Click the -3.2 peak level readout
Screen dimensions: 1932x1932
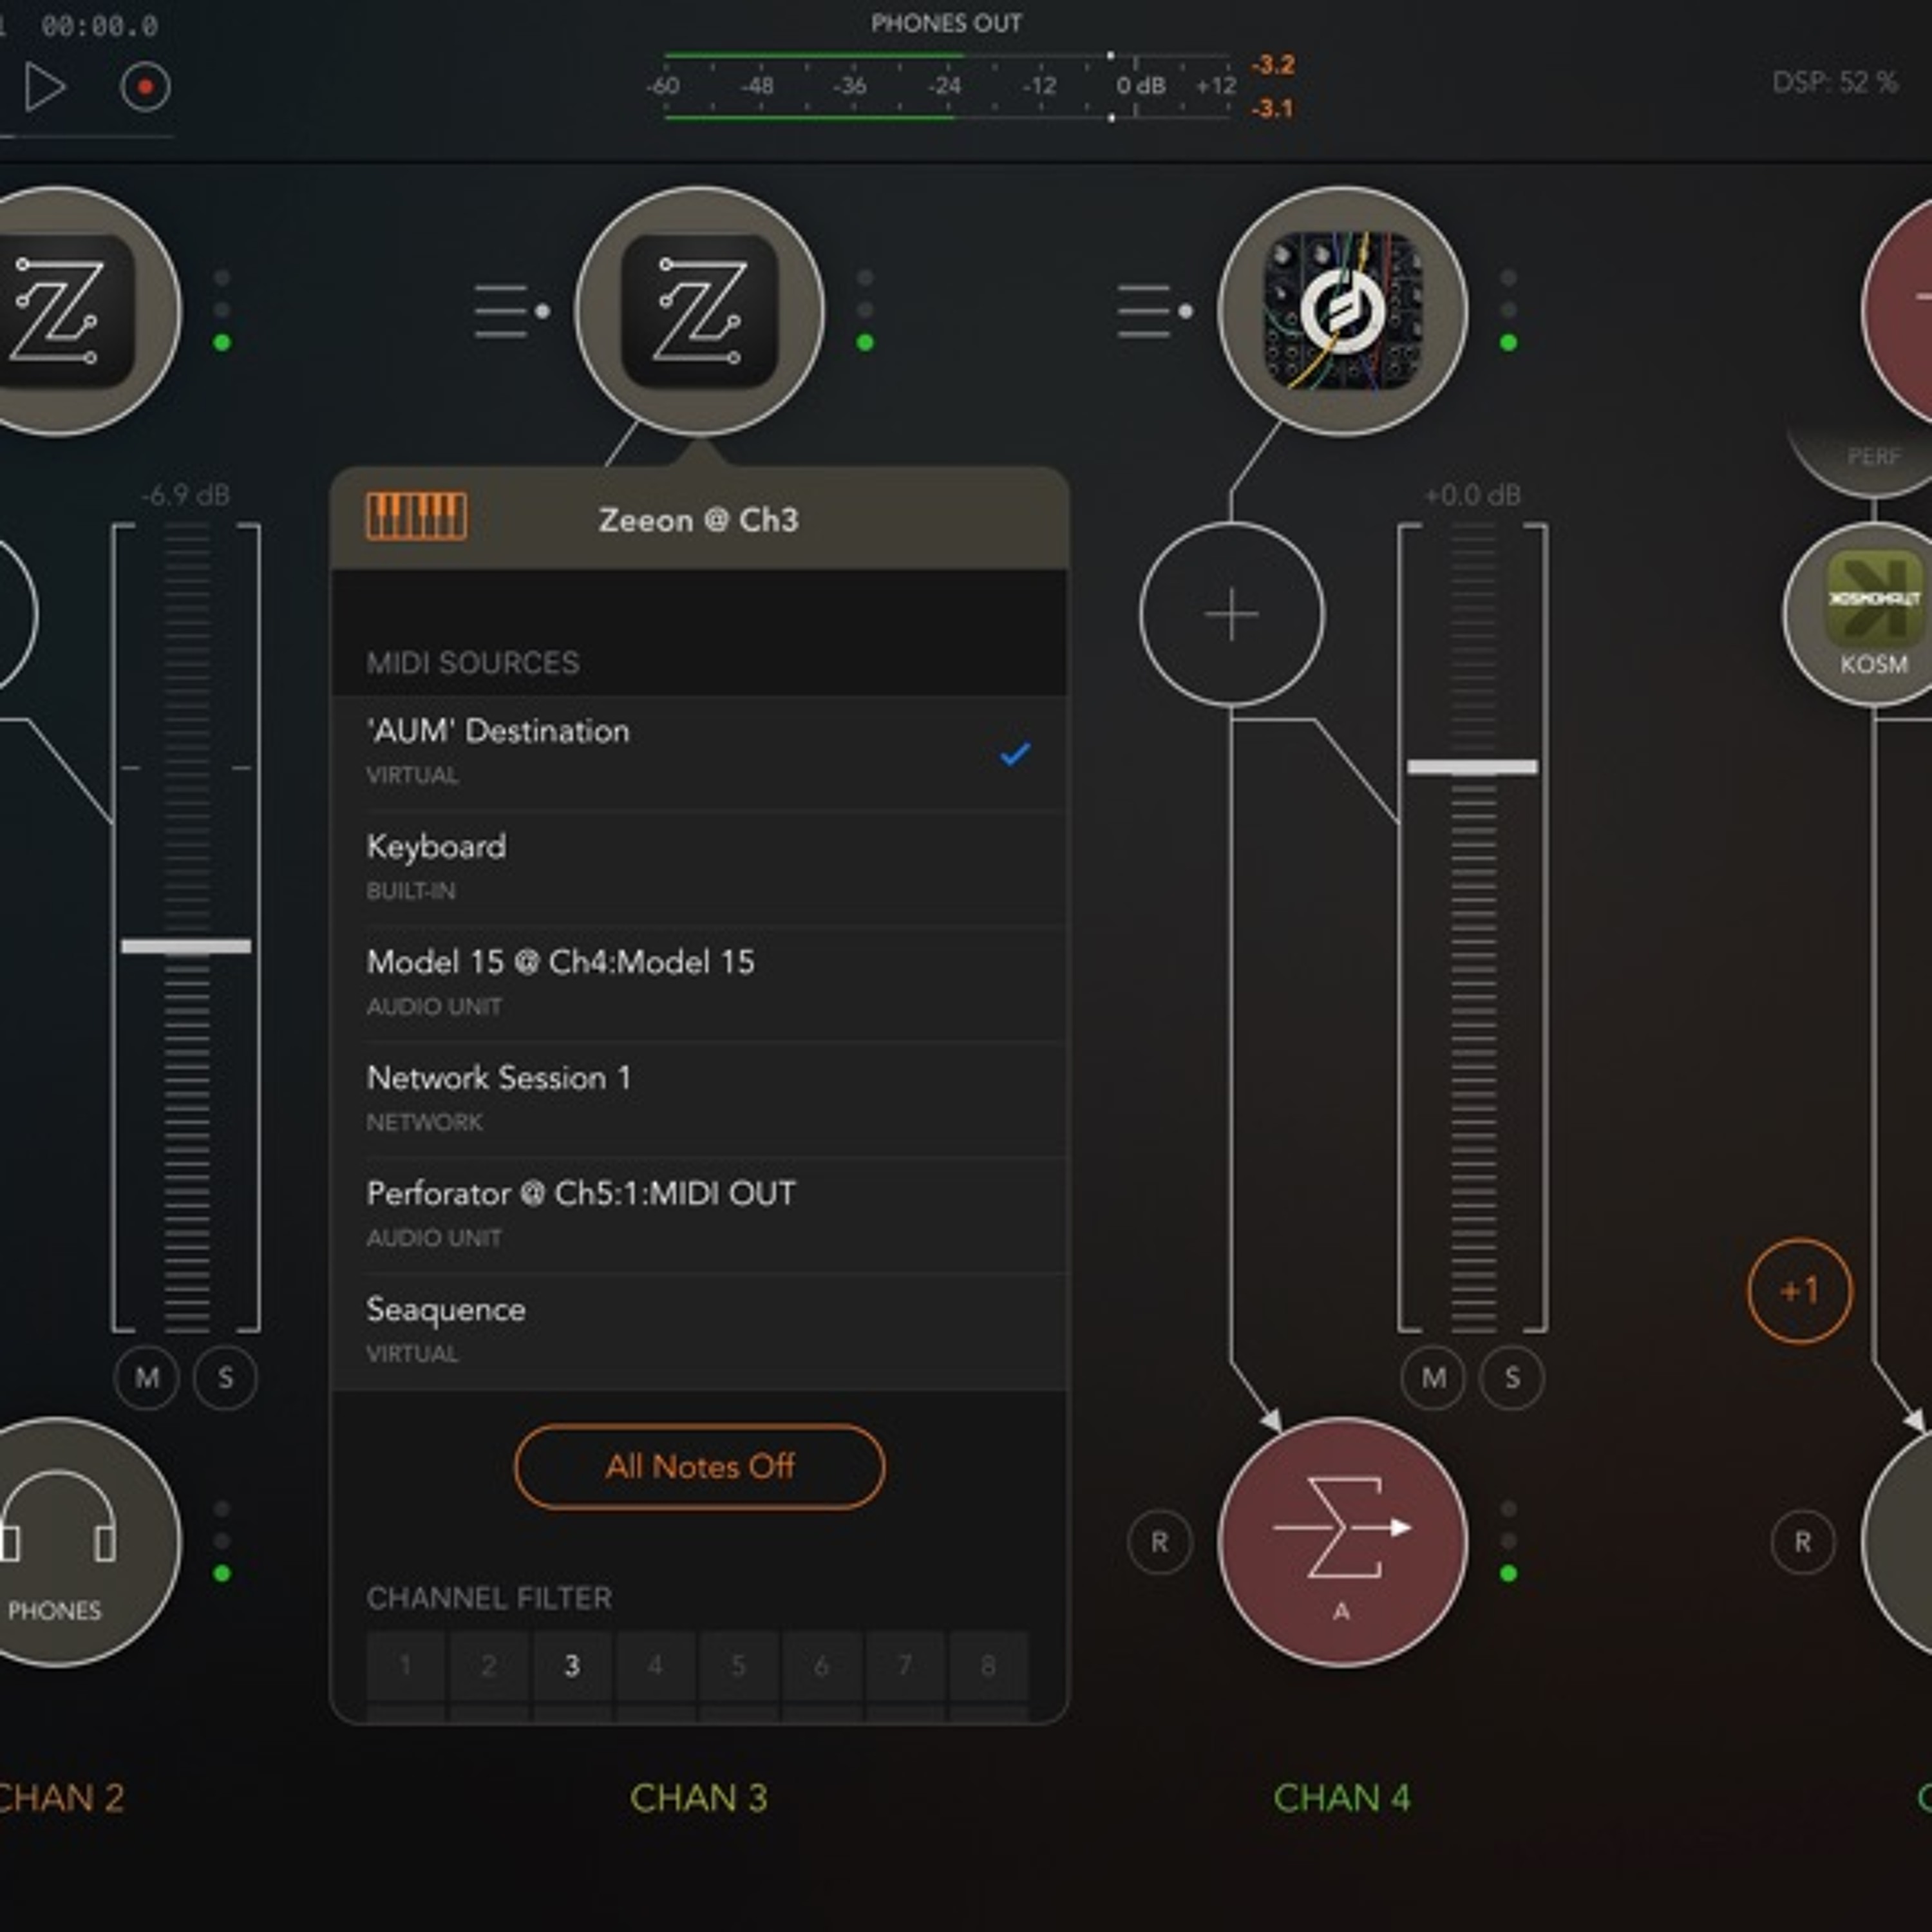(x=1273, y=65)
